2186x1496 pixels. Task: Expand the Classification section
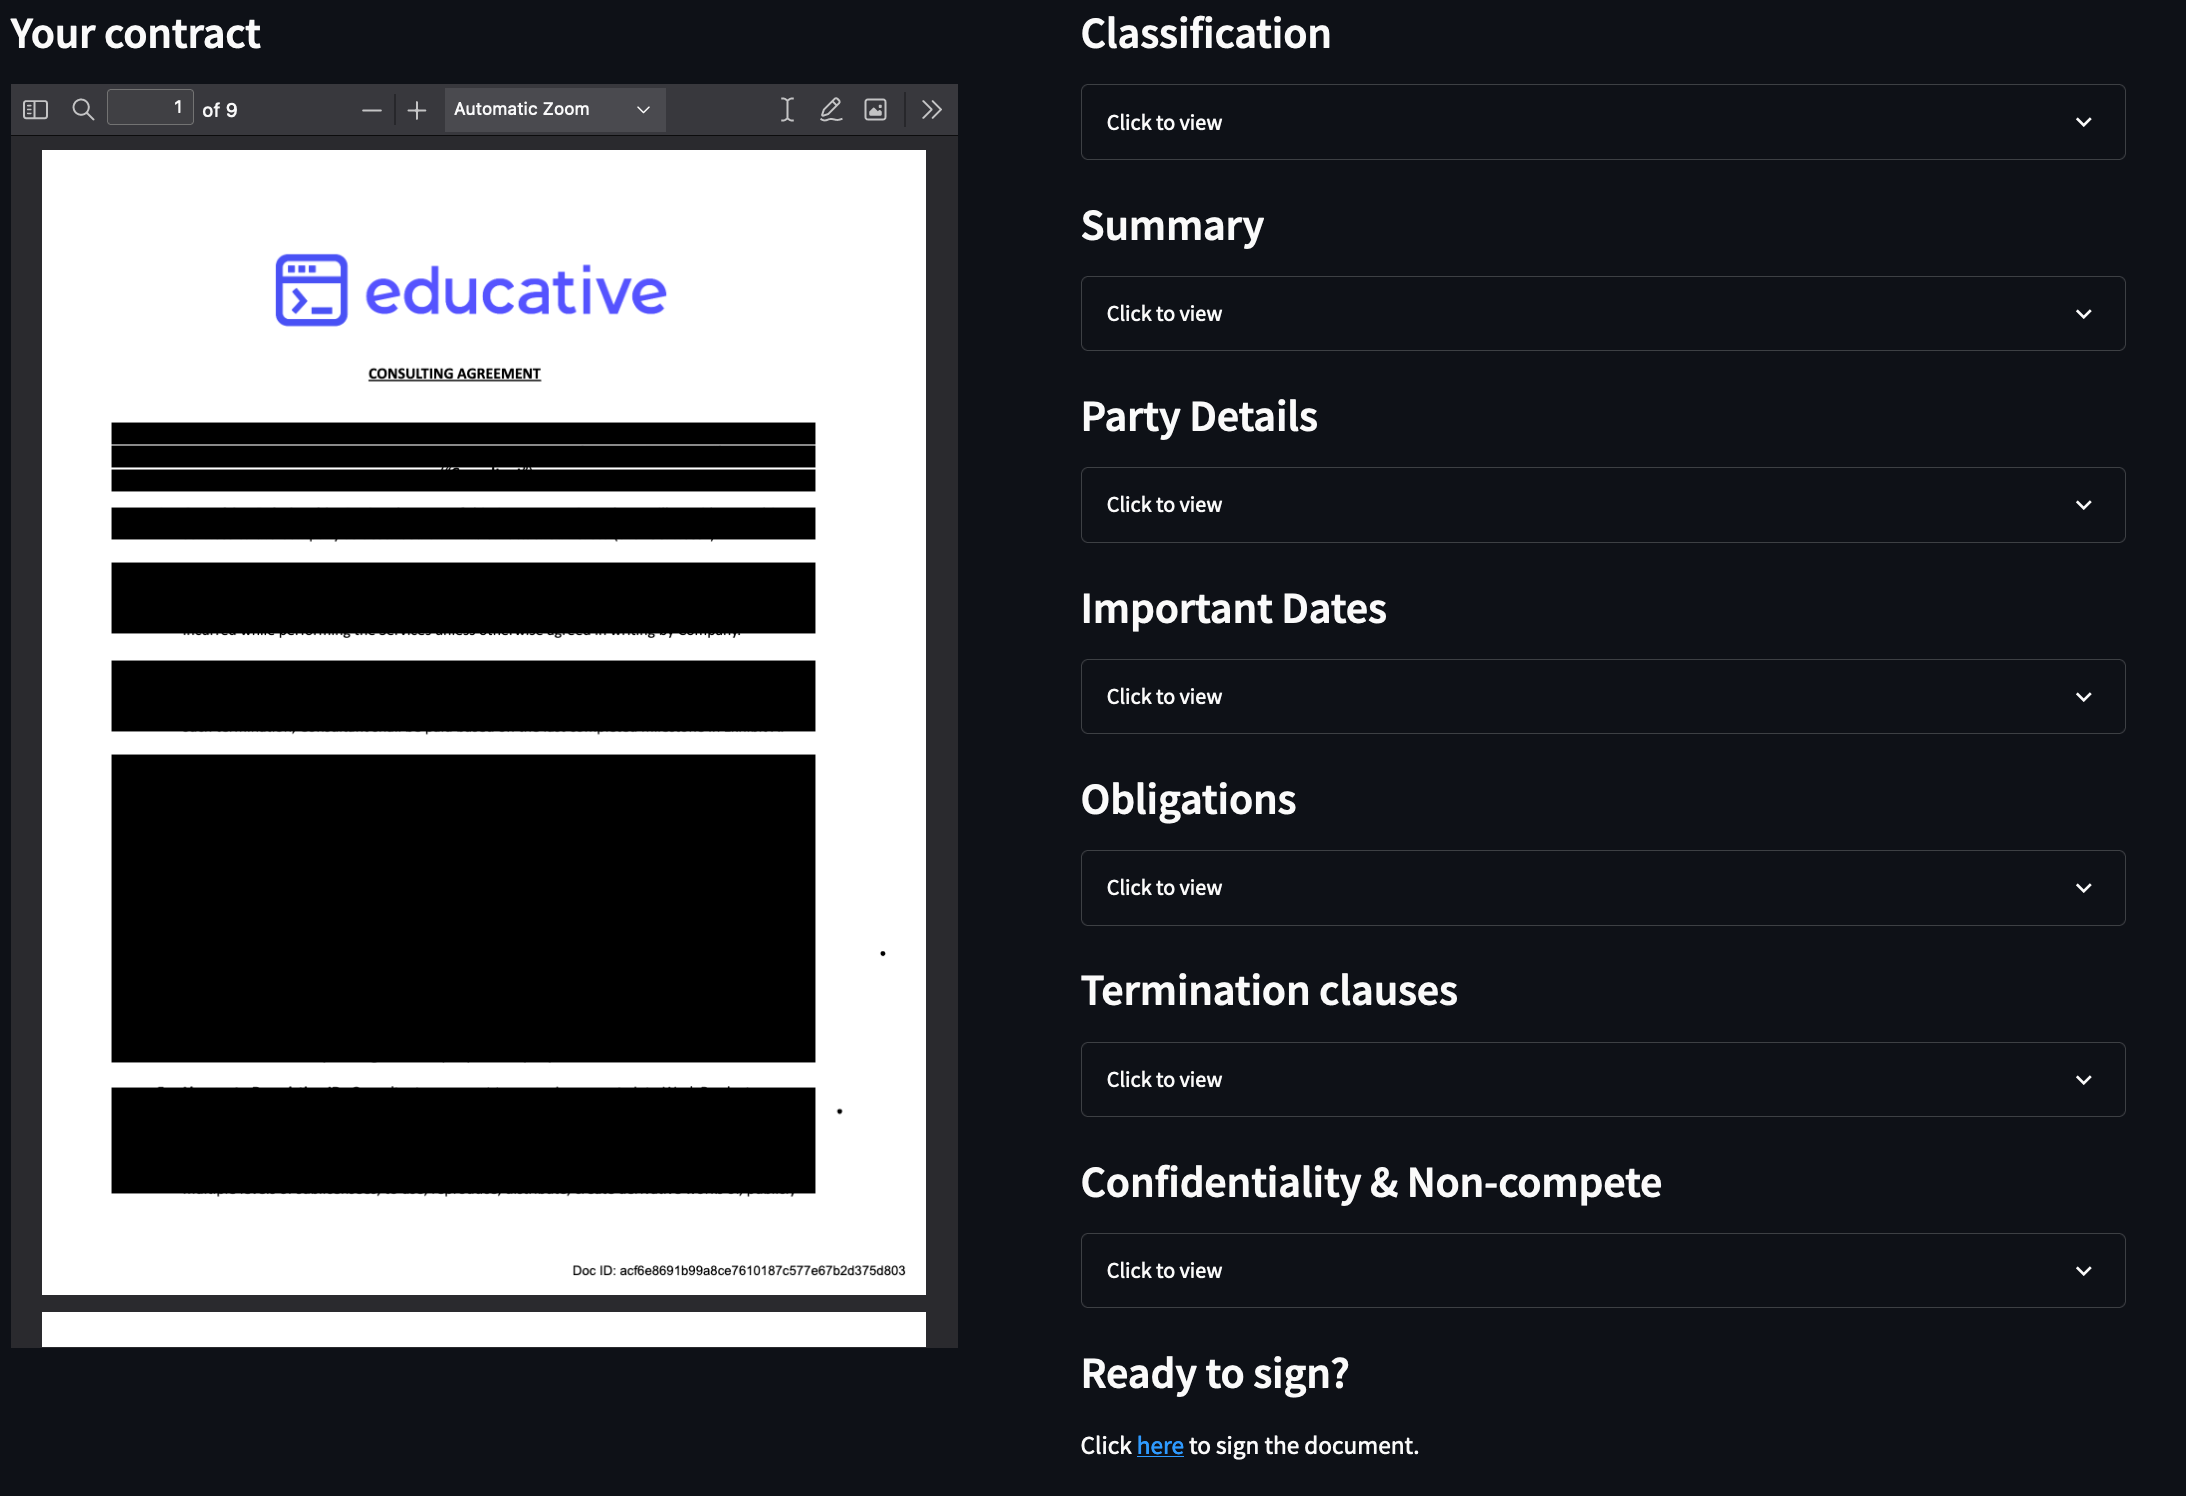[x=1602, y=122]
